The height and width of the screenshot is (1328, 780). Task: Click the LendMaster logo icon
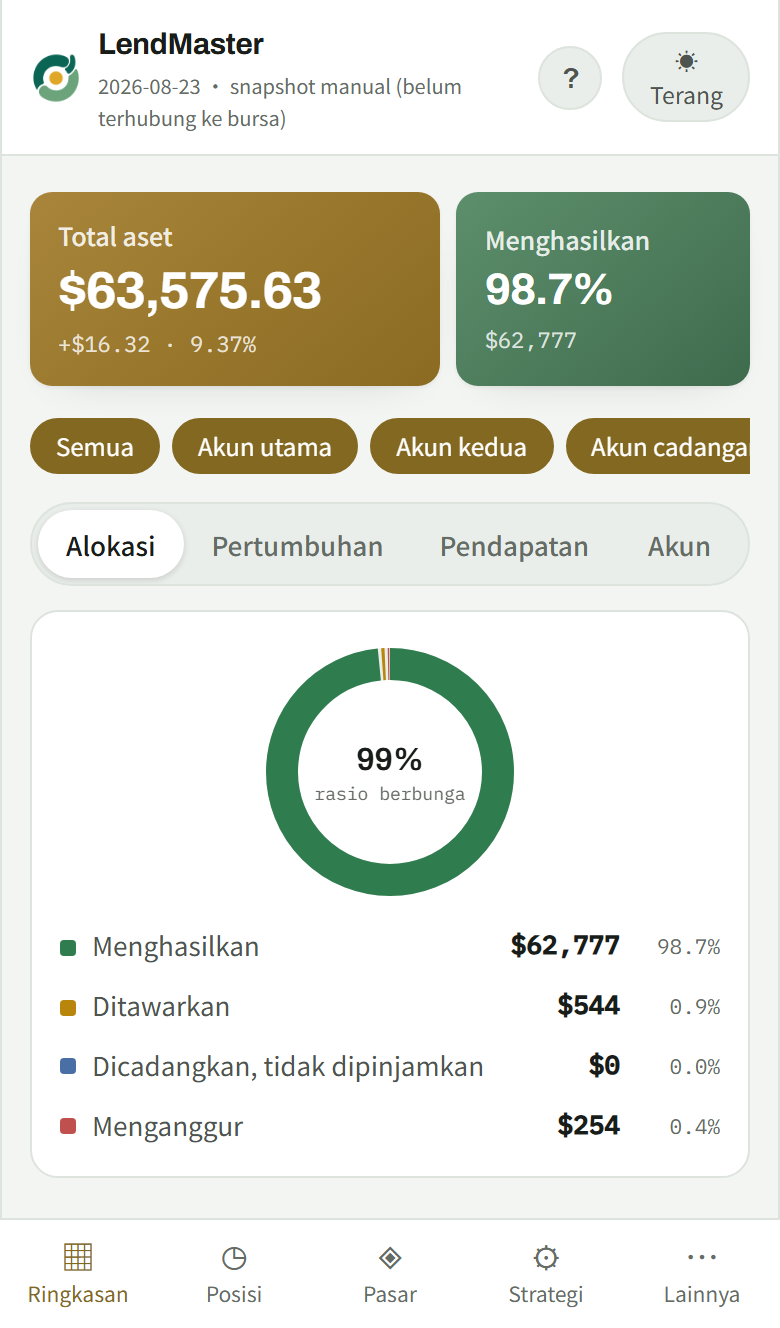[56, 77]
